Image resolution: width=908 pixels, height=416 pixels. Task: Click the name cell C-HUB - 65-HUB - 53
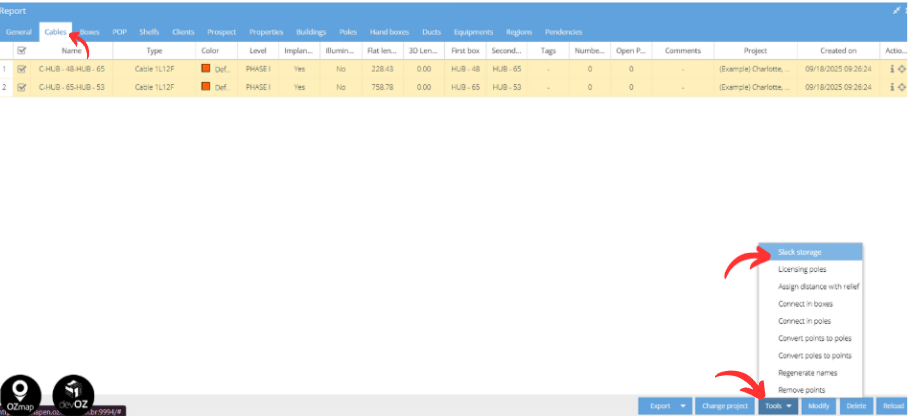(x=72, y=88)
